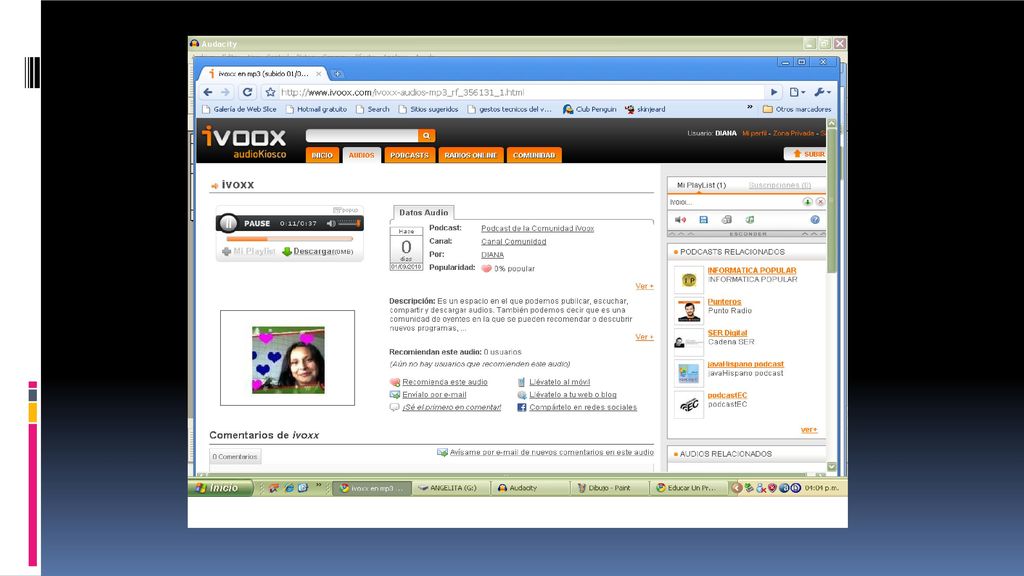
Task: Click Envíalo por e-mail link
Action: (x=434, y=394)
